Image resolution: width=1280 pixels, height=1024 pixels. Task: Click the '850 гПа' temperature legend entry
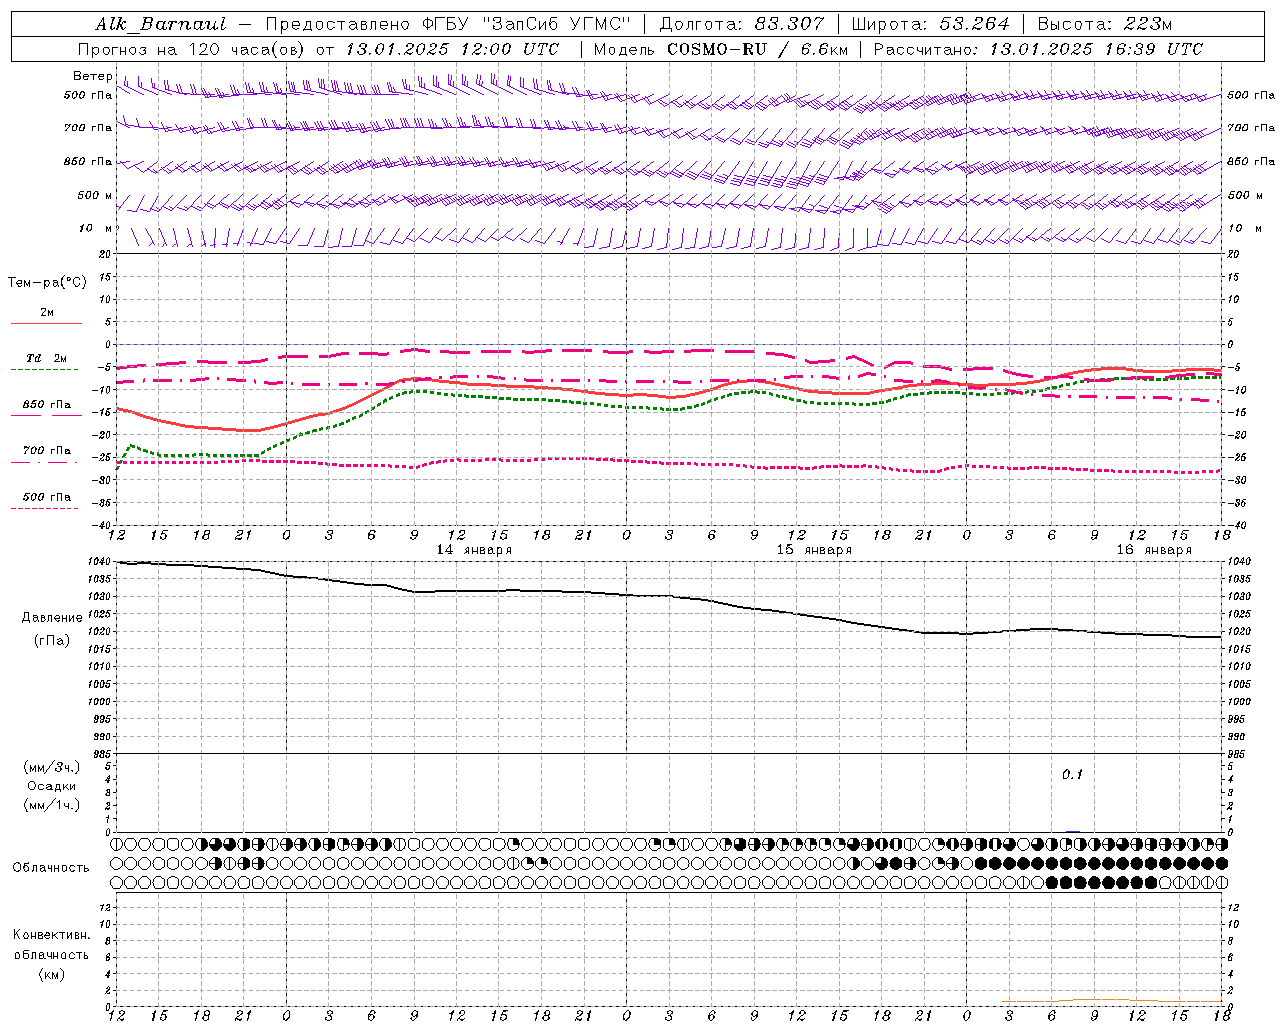(47, 405)
